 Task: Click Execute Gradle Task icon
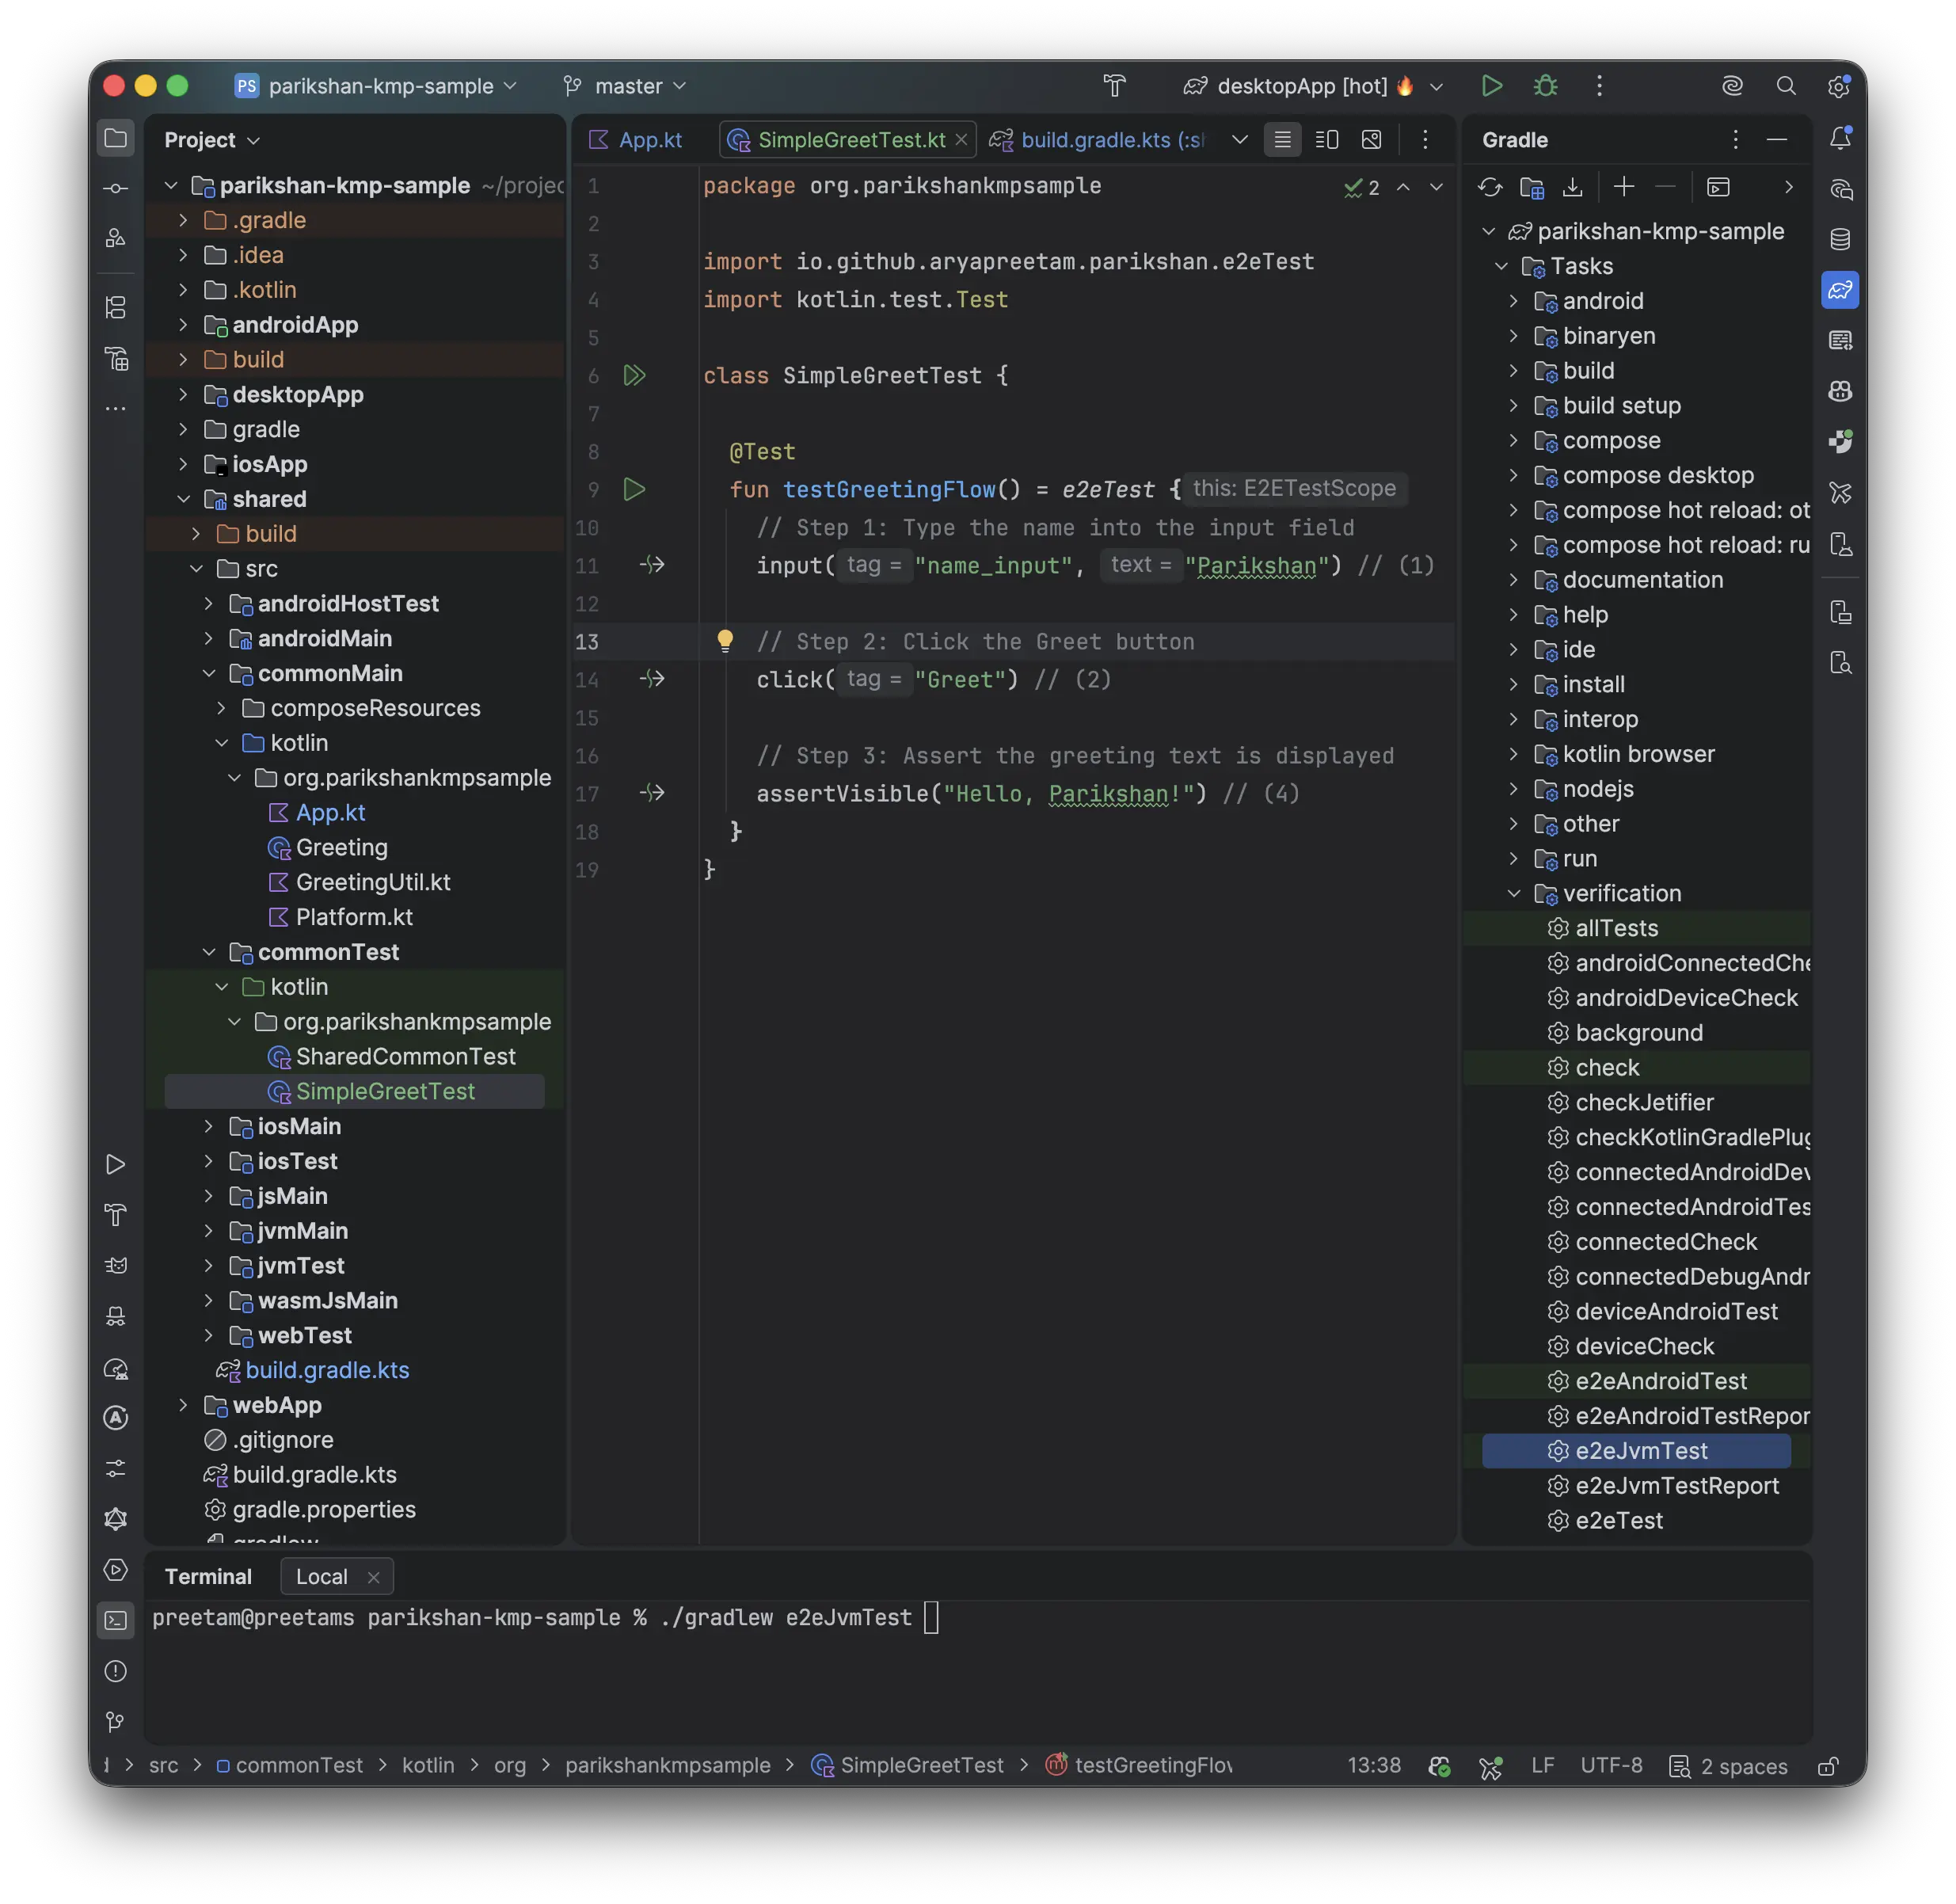(x=1718, y=187)
